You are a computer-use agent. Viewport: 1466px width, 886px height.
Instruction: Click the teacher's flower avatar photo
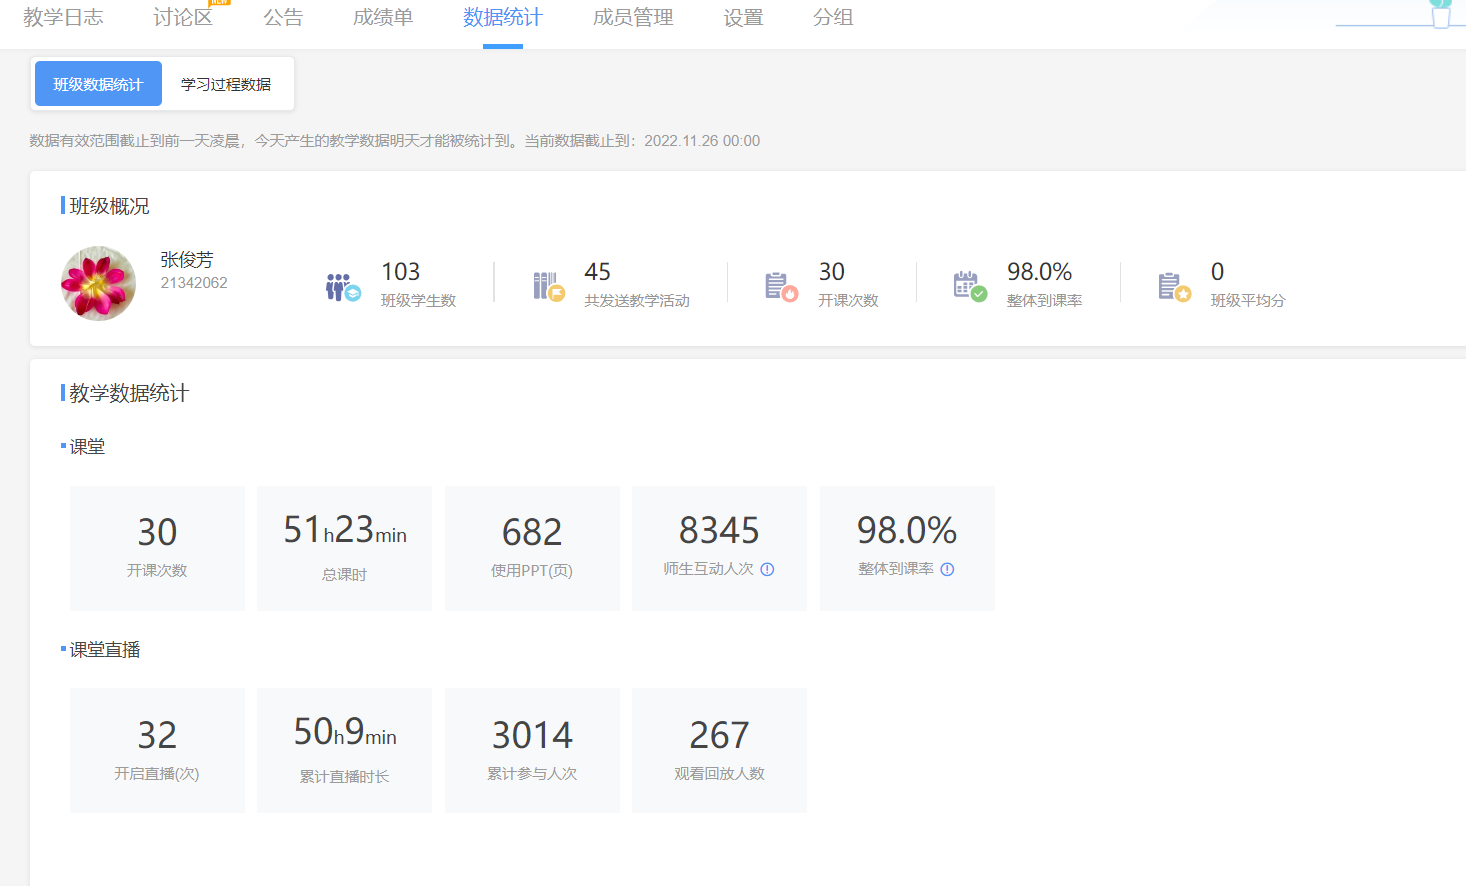point(98,284)
